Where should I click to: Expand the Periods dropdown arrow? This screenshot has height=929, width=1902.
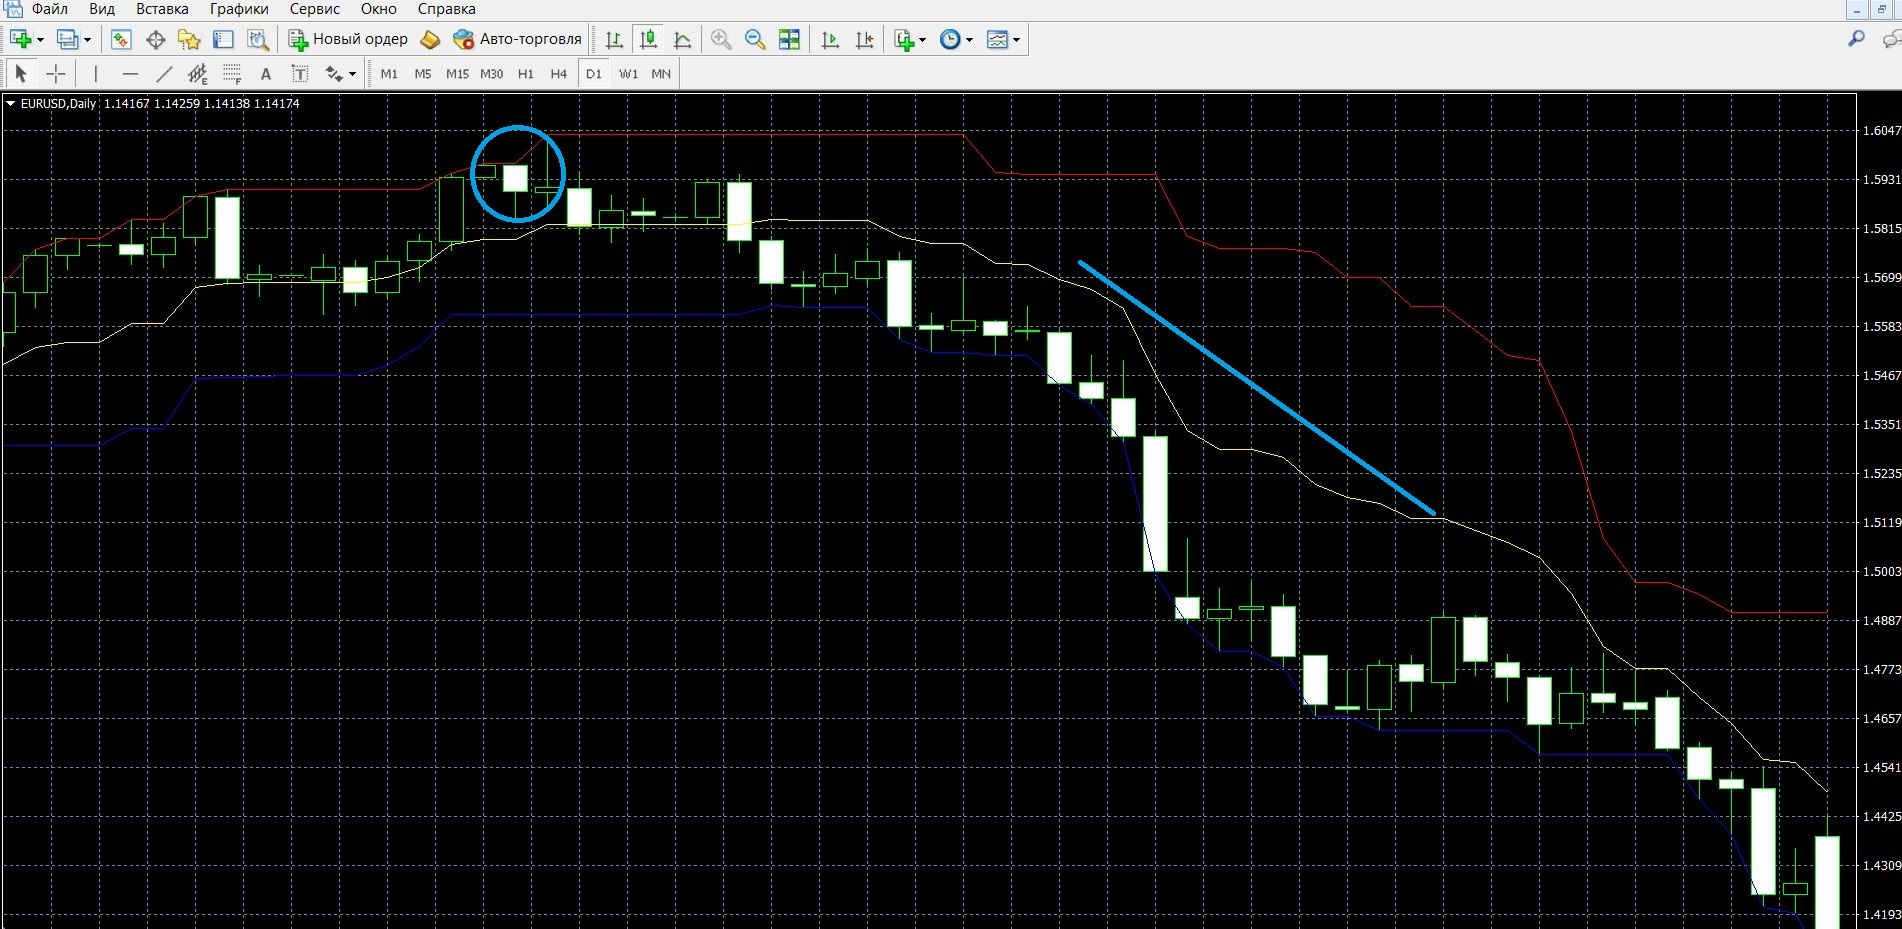[969, 40]
